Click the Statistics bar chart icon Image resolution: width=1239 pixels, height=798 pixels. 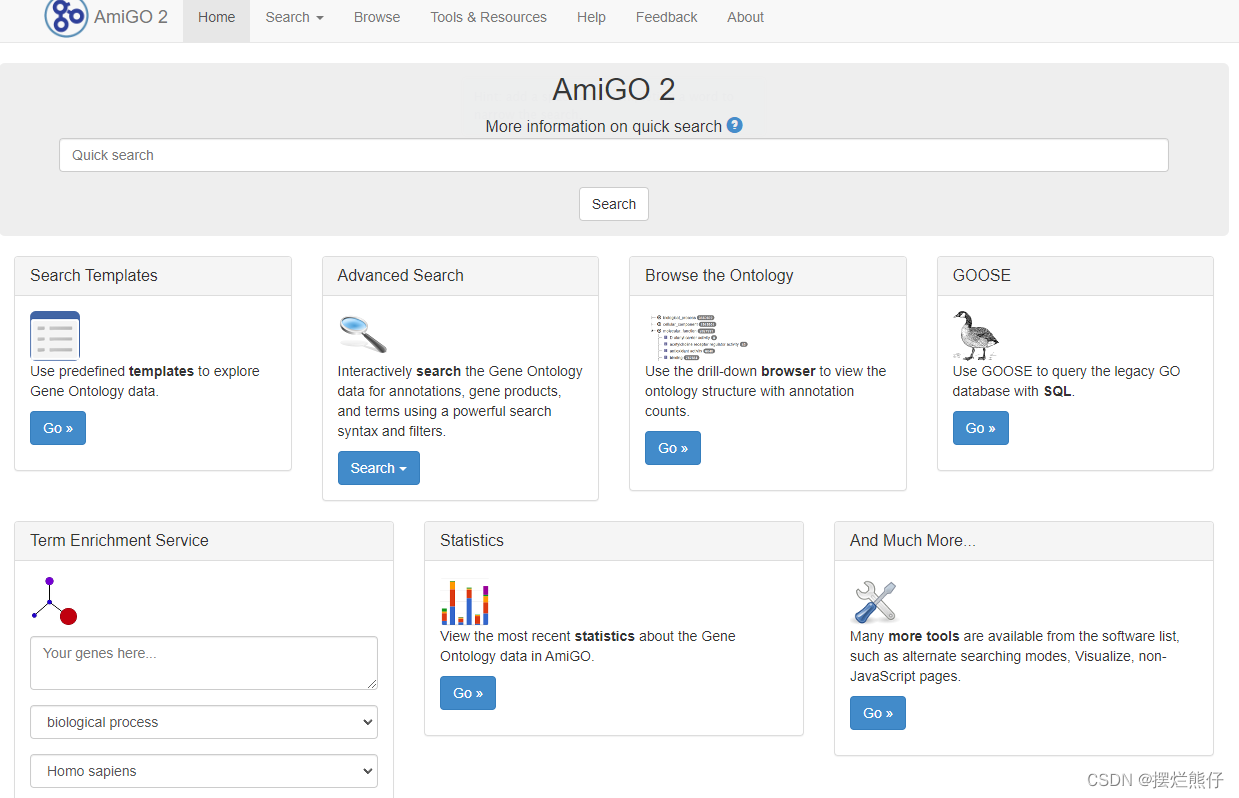click(465, 602)
